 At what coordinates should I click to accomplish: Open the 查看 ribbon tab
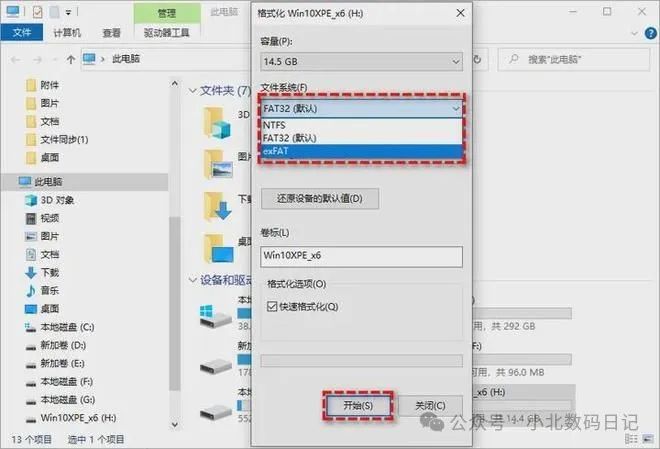click(112, 32)
